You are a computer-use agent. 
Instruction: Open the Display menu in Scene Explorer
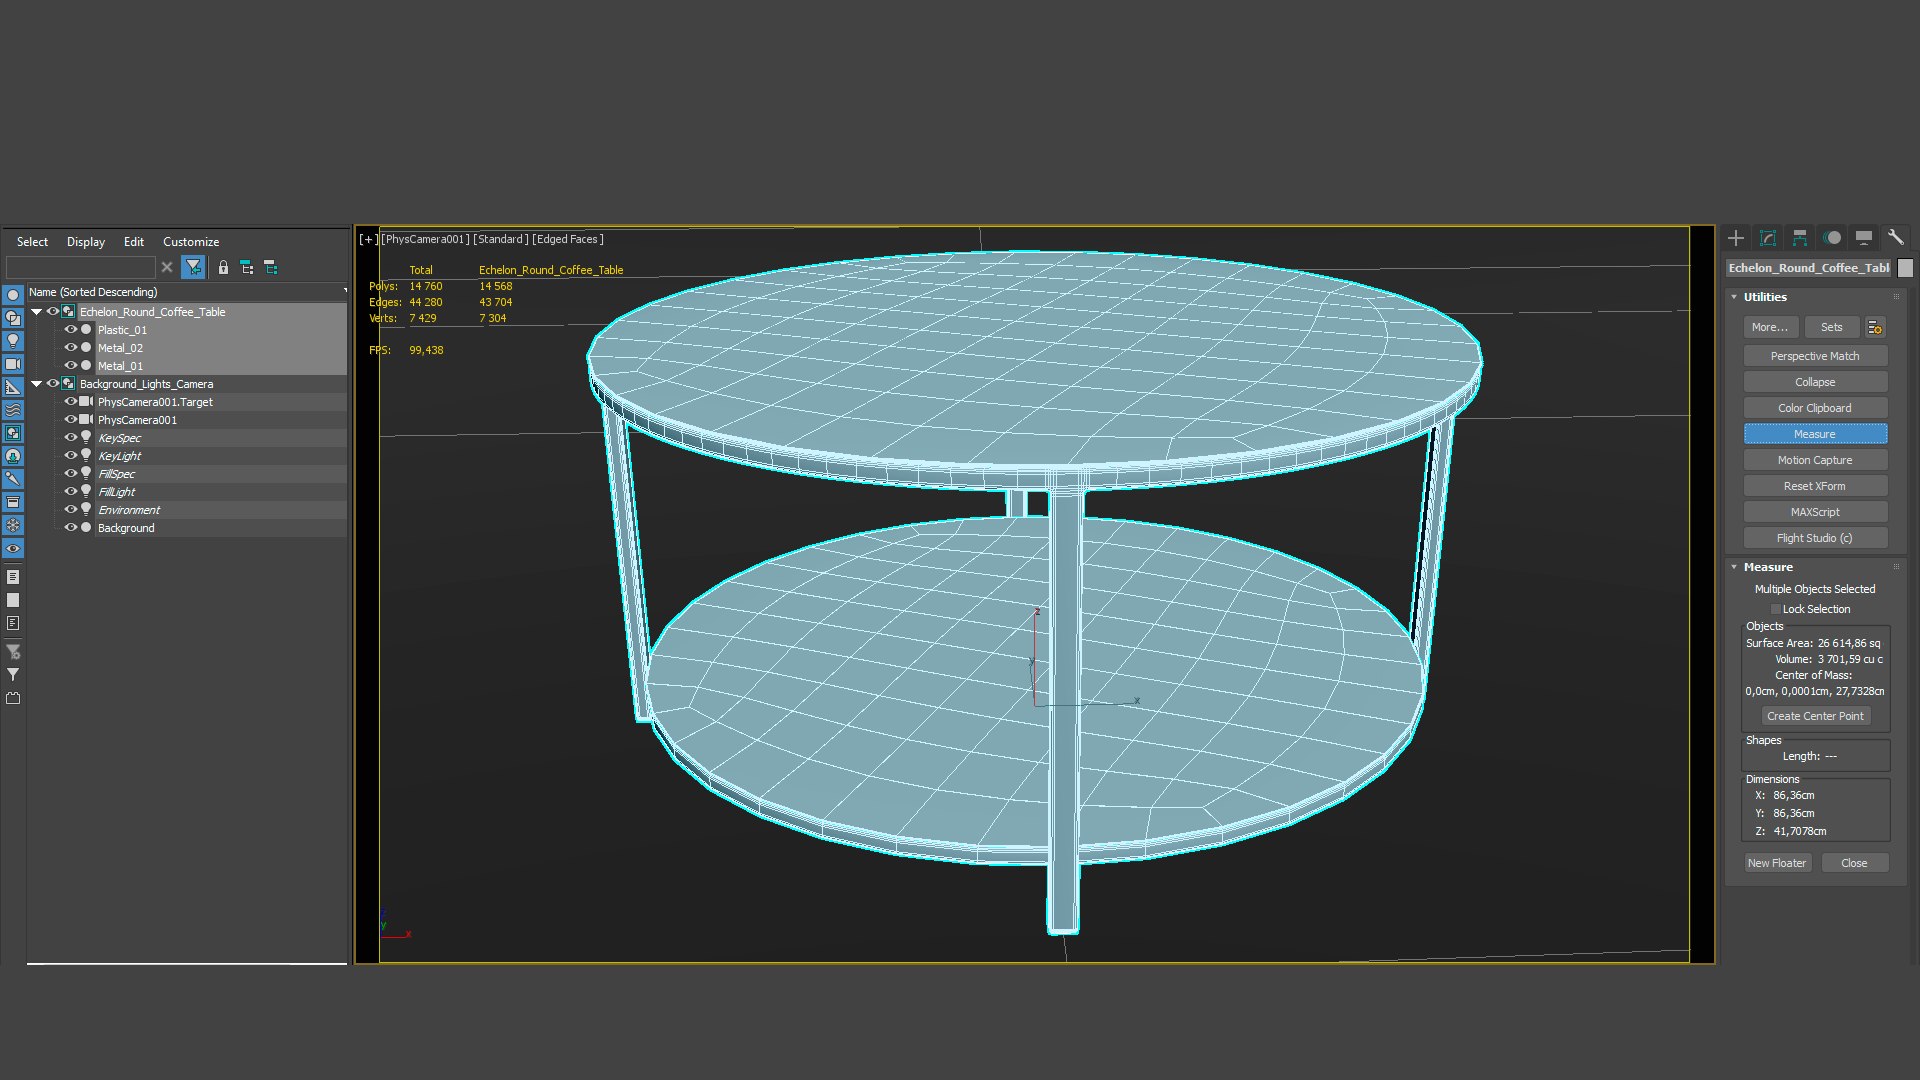[86, 242]
